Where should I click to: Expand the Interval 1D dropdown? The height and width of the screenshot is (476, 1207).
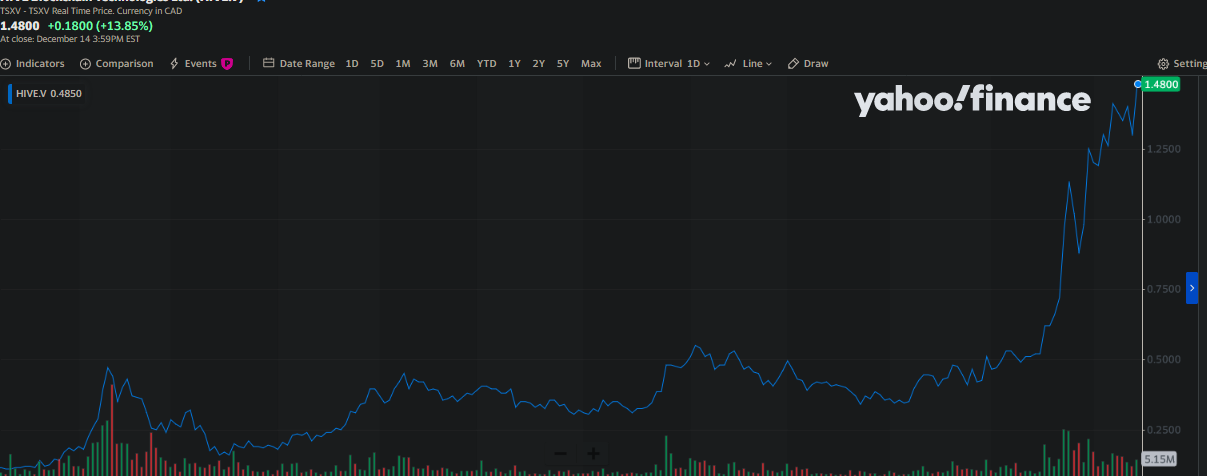[668, 63]
